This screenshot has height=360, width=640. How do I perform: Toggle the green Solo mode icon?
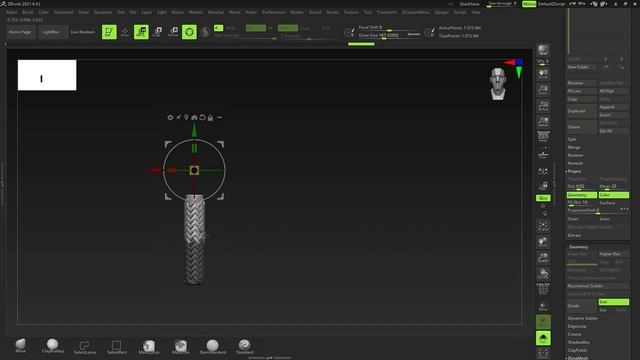[543, 338]
